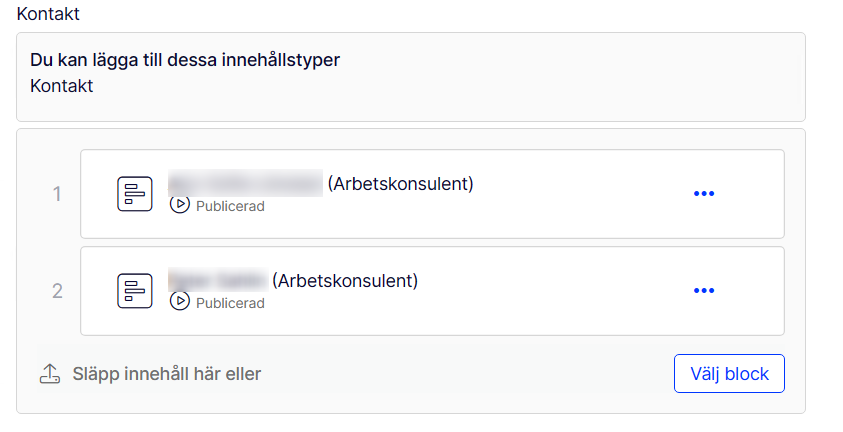Click the blurred name in row 1
The height and width of the screenshot is (432, 843).
pos(245,184)
